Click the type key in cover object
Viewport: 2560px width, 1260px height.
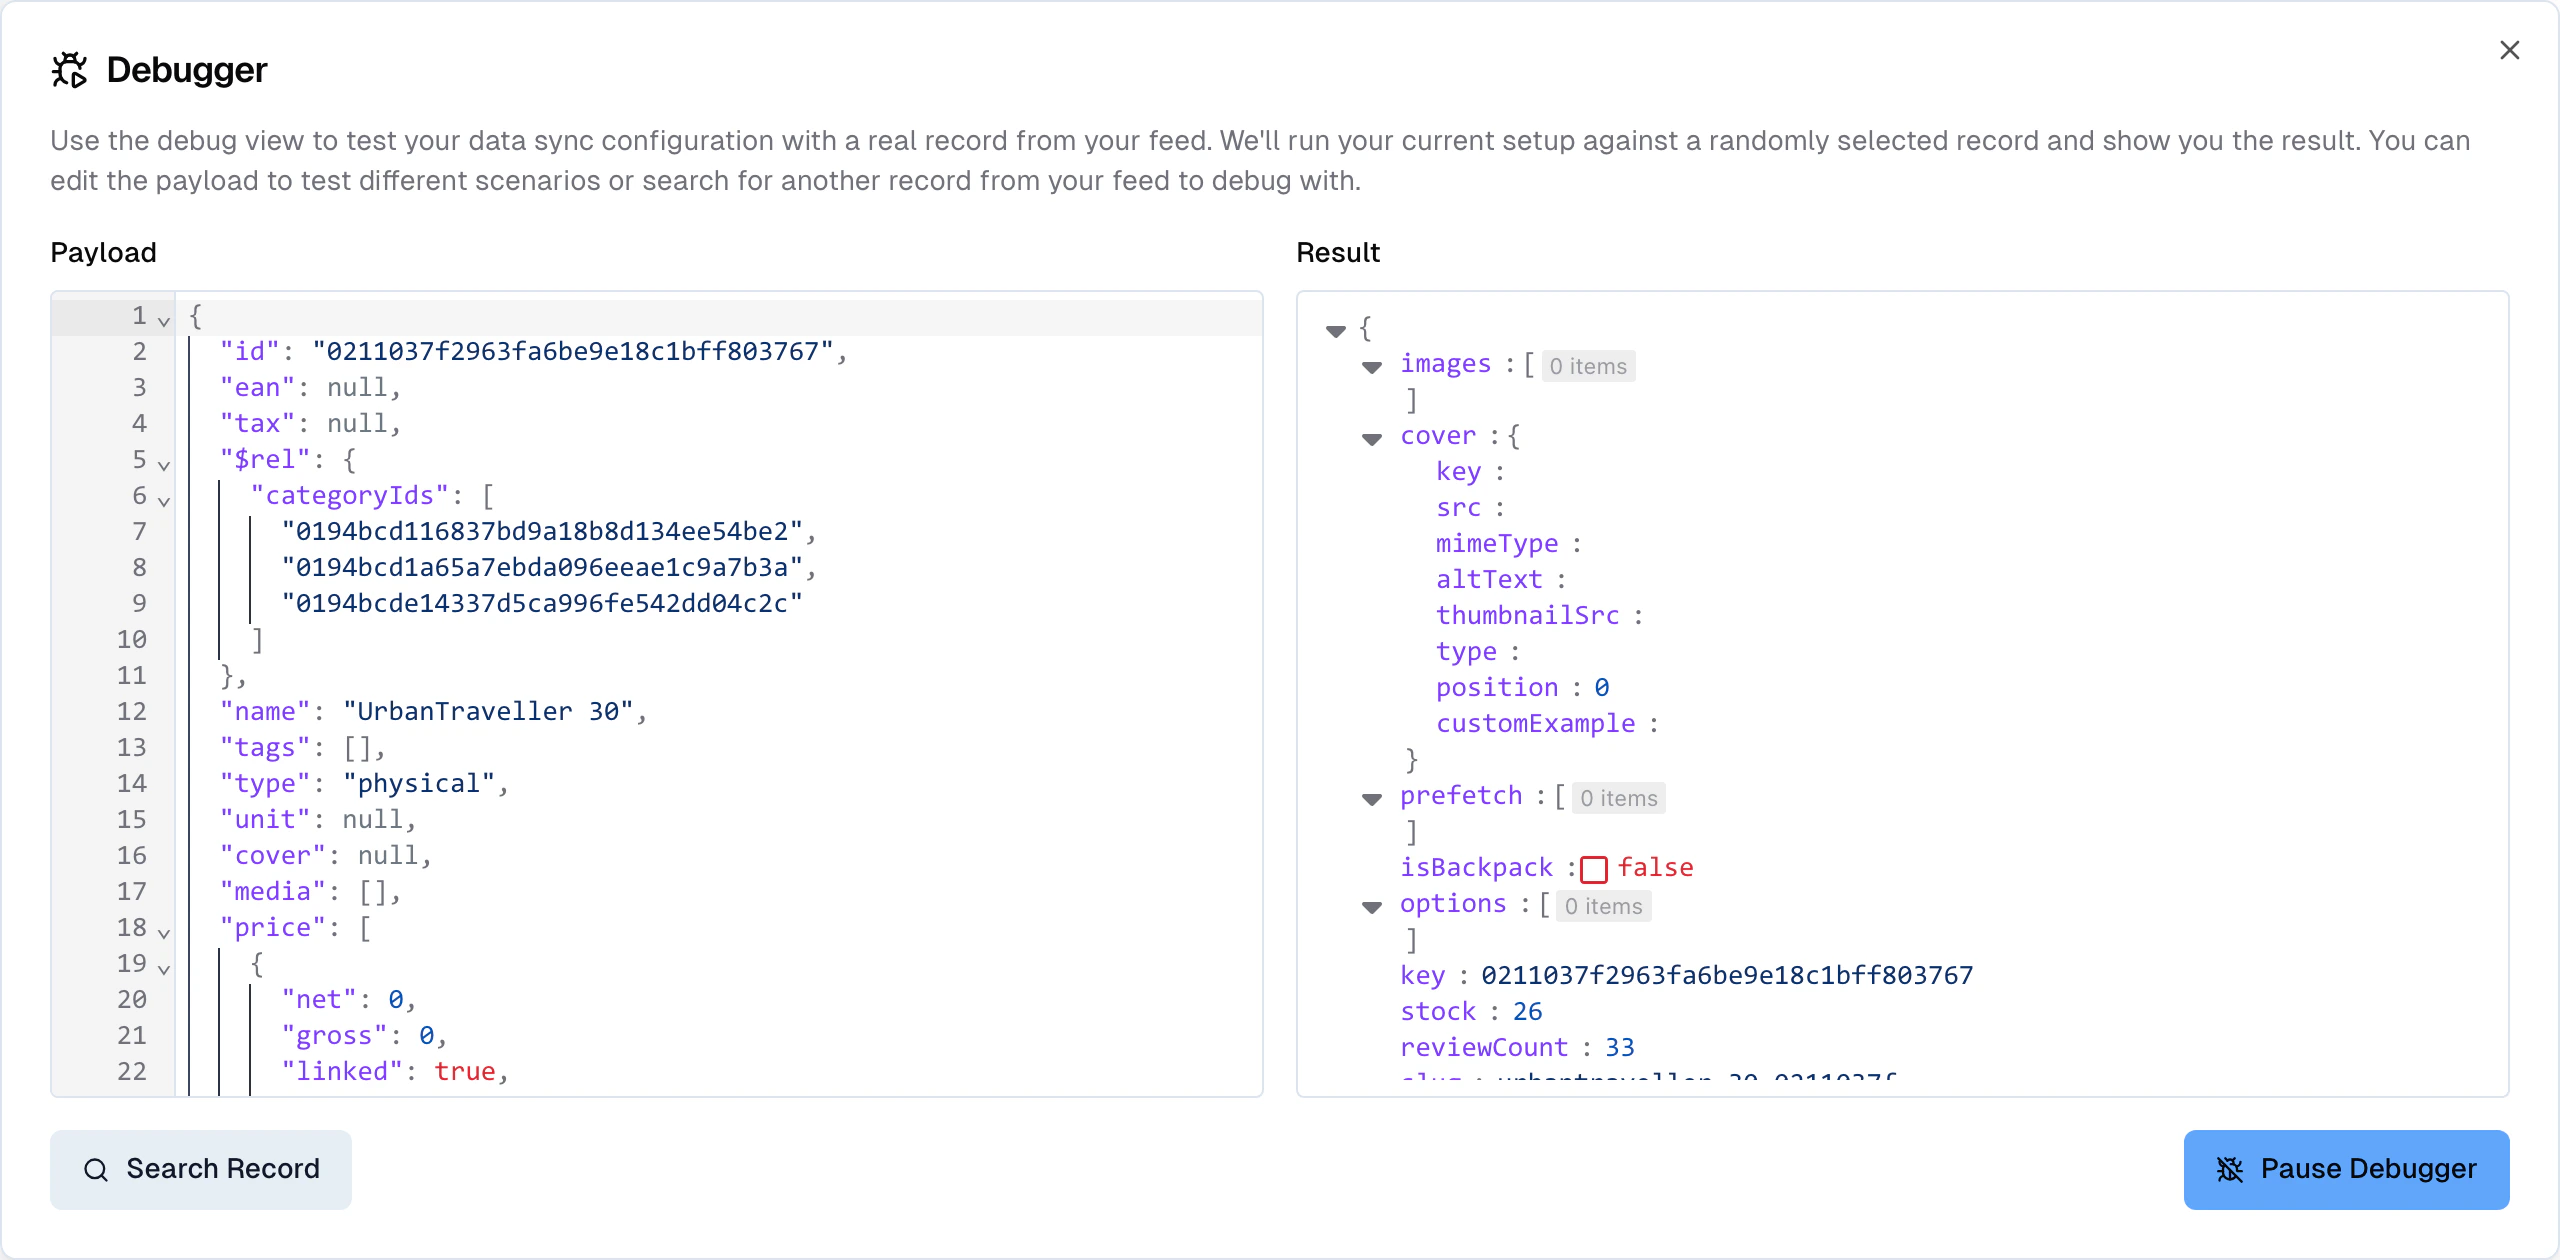1466,652
